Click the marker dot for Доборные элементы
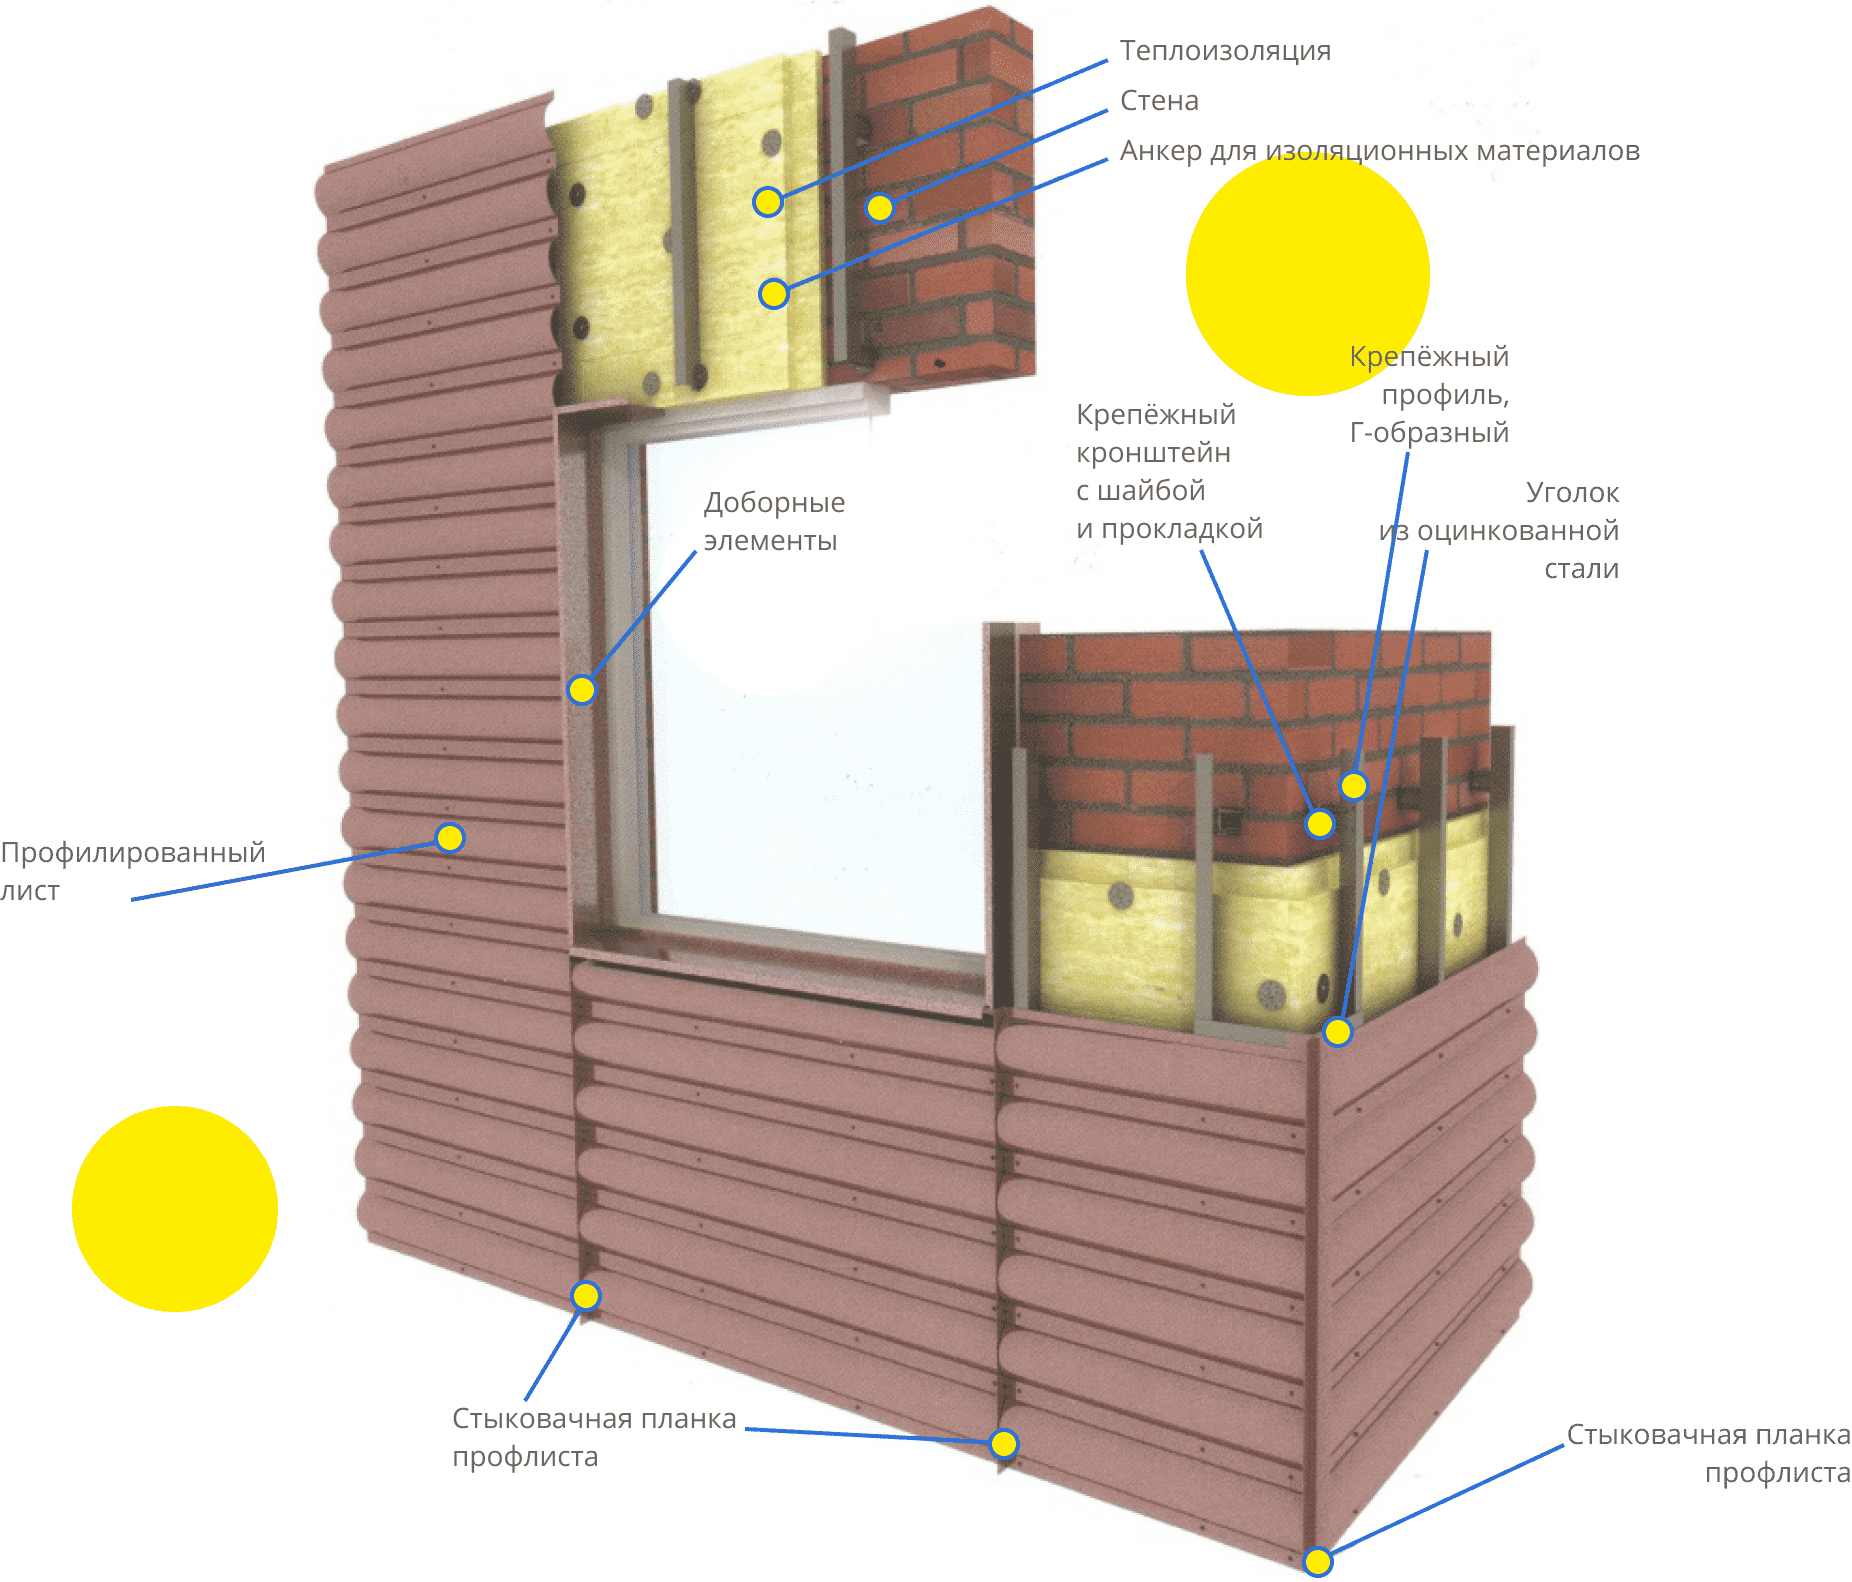The image size is (1852, 1582). (581, 690)
